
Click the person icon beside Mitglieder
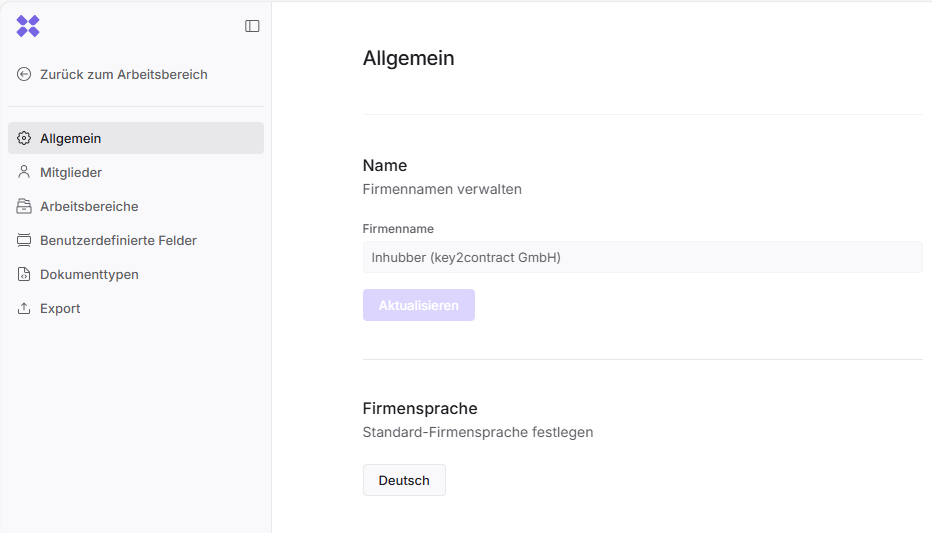coord(24,172)
